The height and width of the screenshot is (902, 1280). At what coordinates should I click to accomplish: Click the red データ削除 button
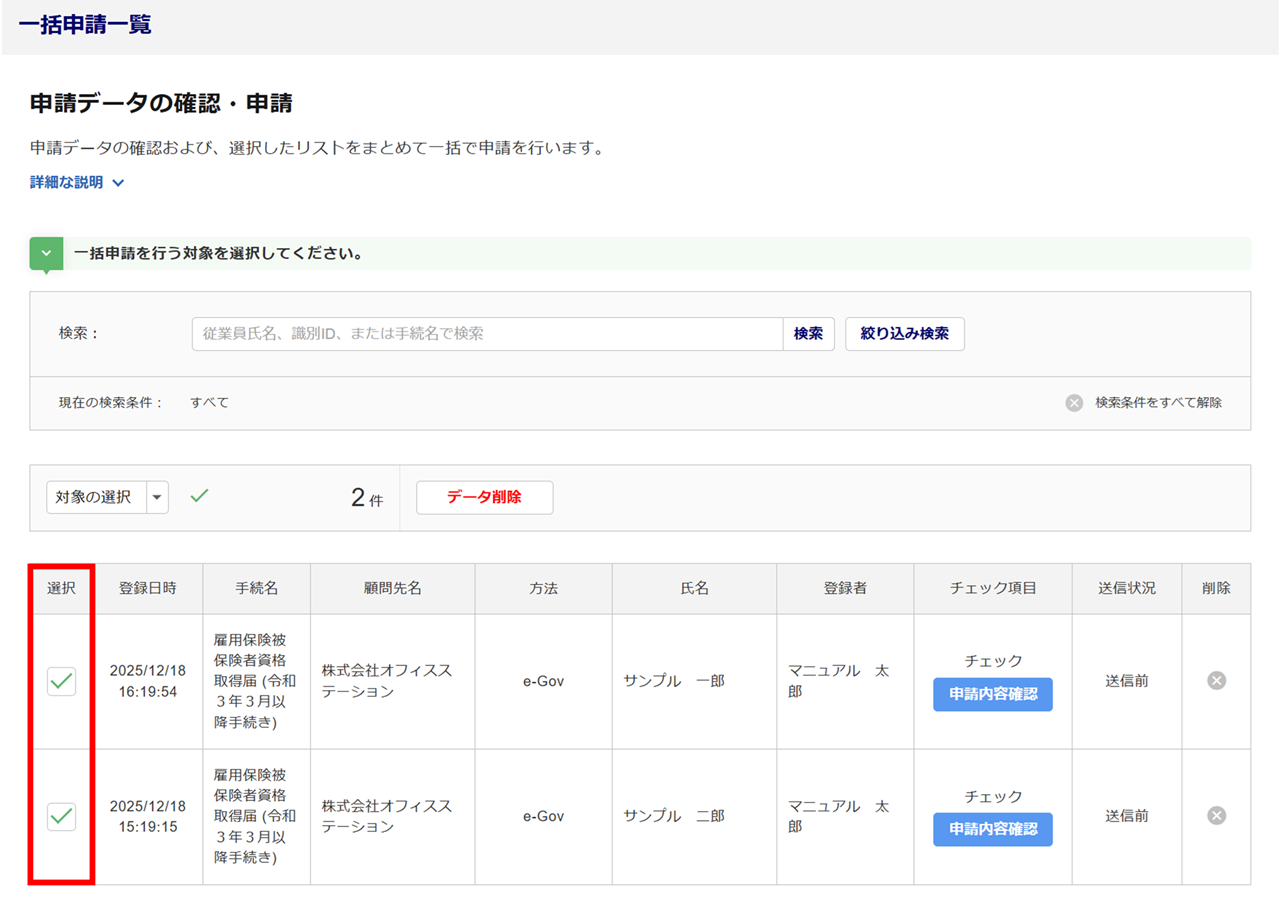click(x=484, y=497)
